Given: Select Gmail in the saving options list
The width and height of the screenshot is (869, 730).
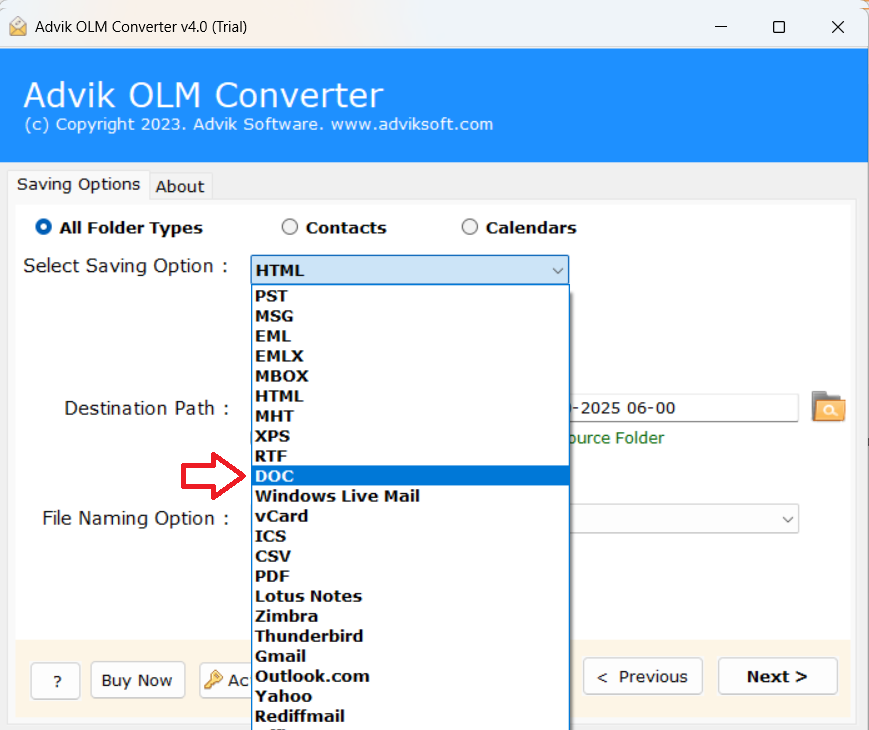Looking at the screenshot, I should pos(280,656).
